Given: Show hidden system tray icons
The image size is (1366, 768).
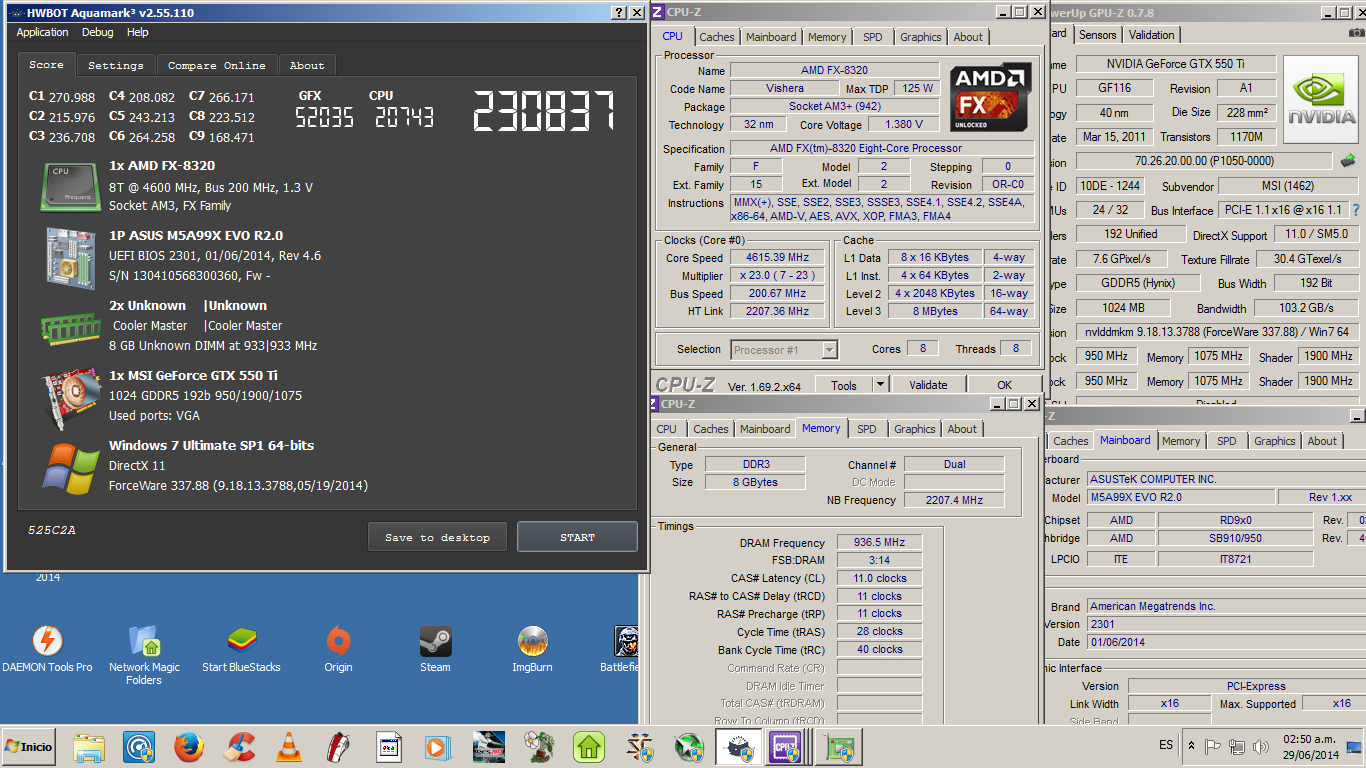Looking at the screenshot, I should coord(1191,746).
